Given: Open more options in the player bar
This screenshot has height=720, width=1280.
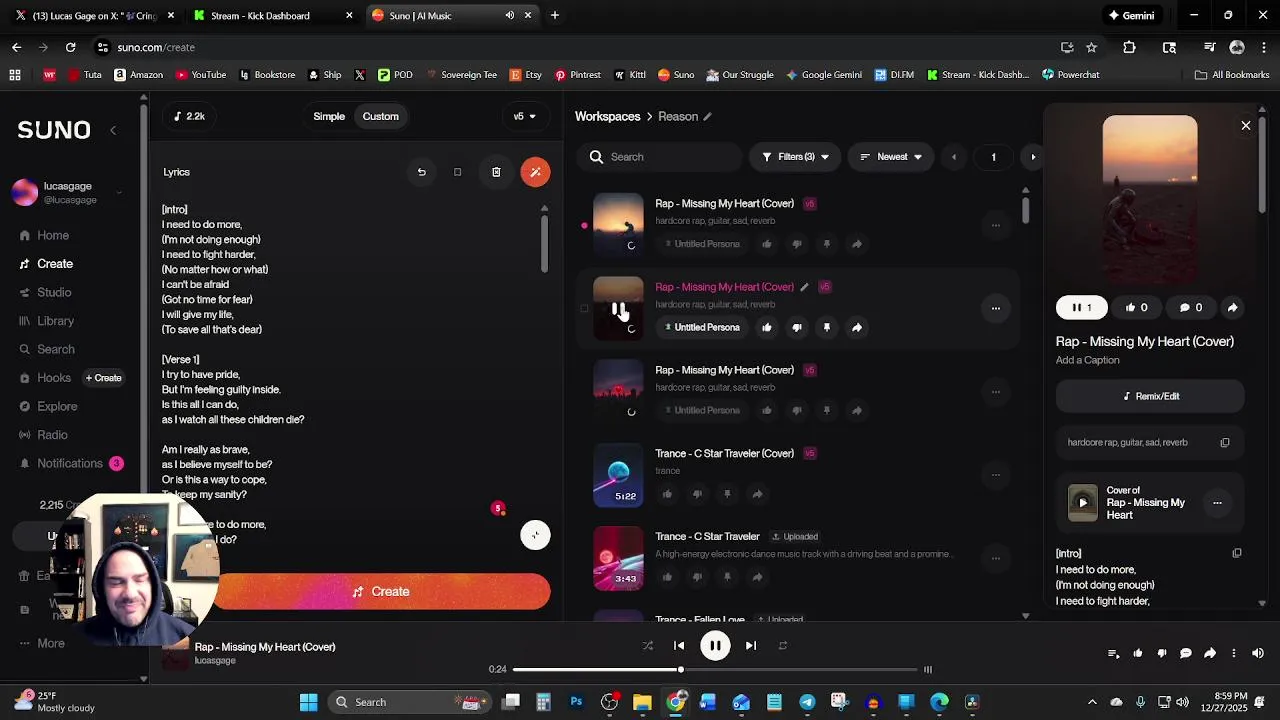Looking at the screenshot, I should point(1233,653).
